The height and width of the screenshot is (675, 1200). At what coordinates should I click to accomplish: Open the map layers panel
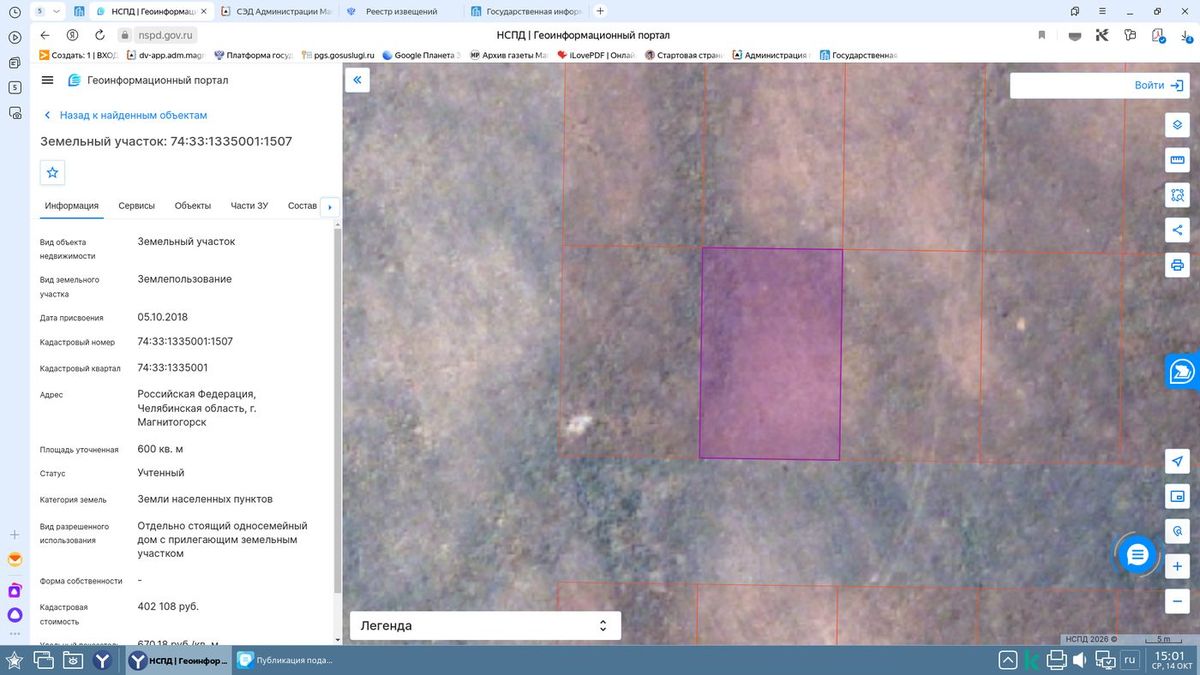click(x=1177, y=125)
